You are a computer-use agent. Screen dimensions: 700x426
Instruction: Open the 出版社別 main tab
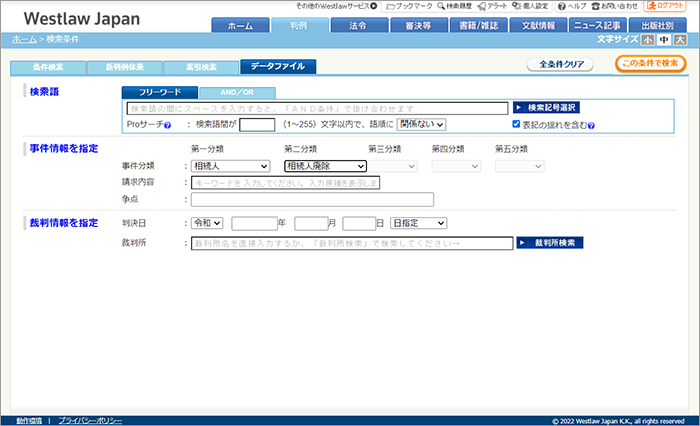(658, 25)
